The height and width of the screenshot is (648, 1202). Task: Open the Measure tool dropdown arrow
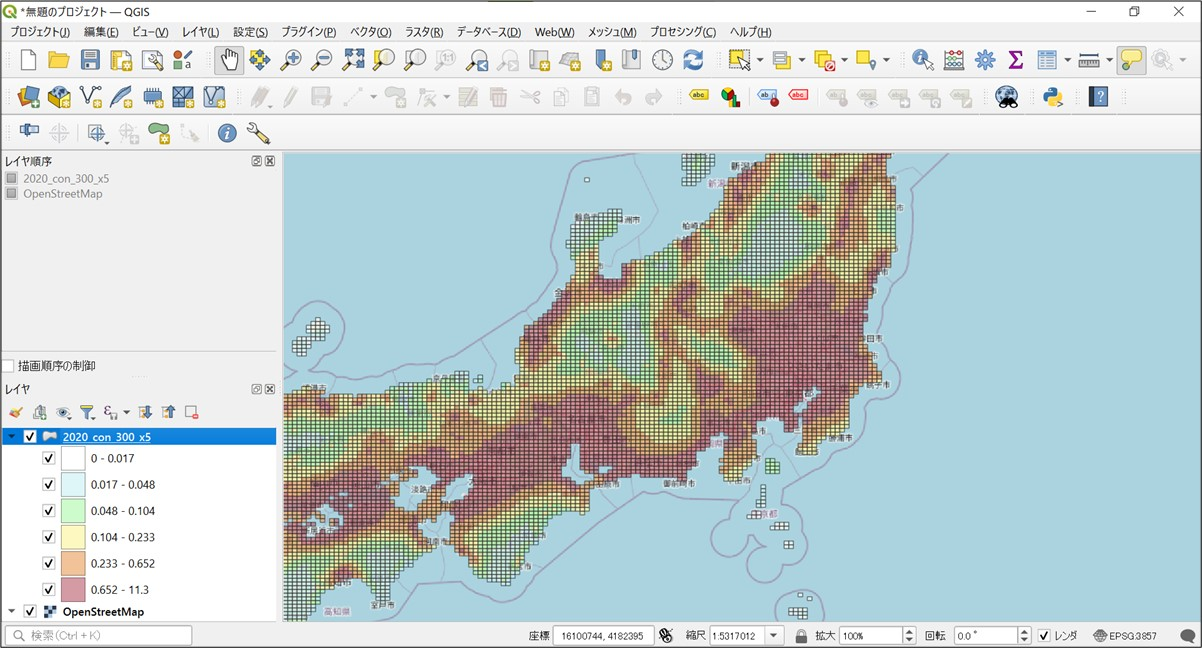coord(1109,60)
